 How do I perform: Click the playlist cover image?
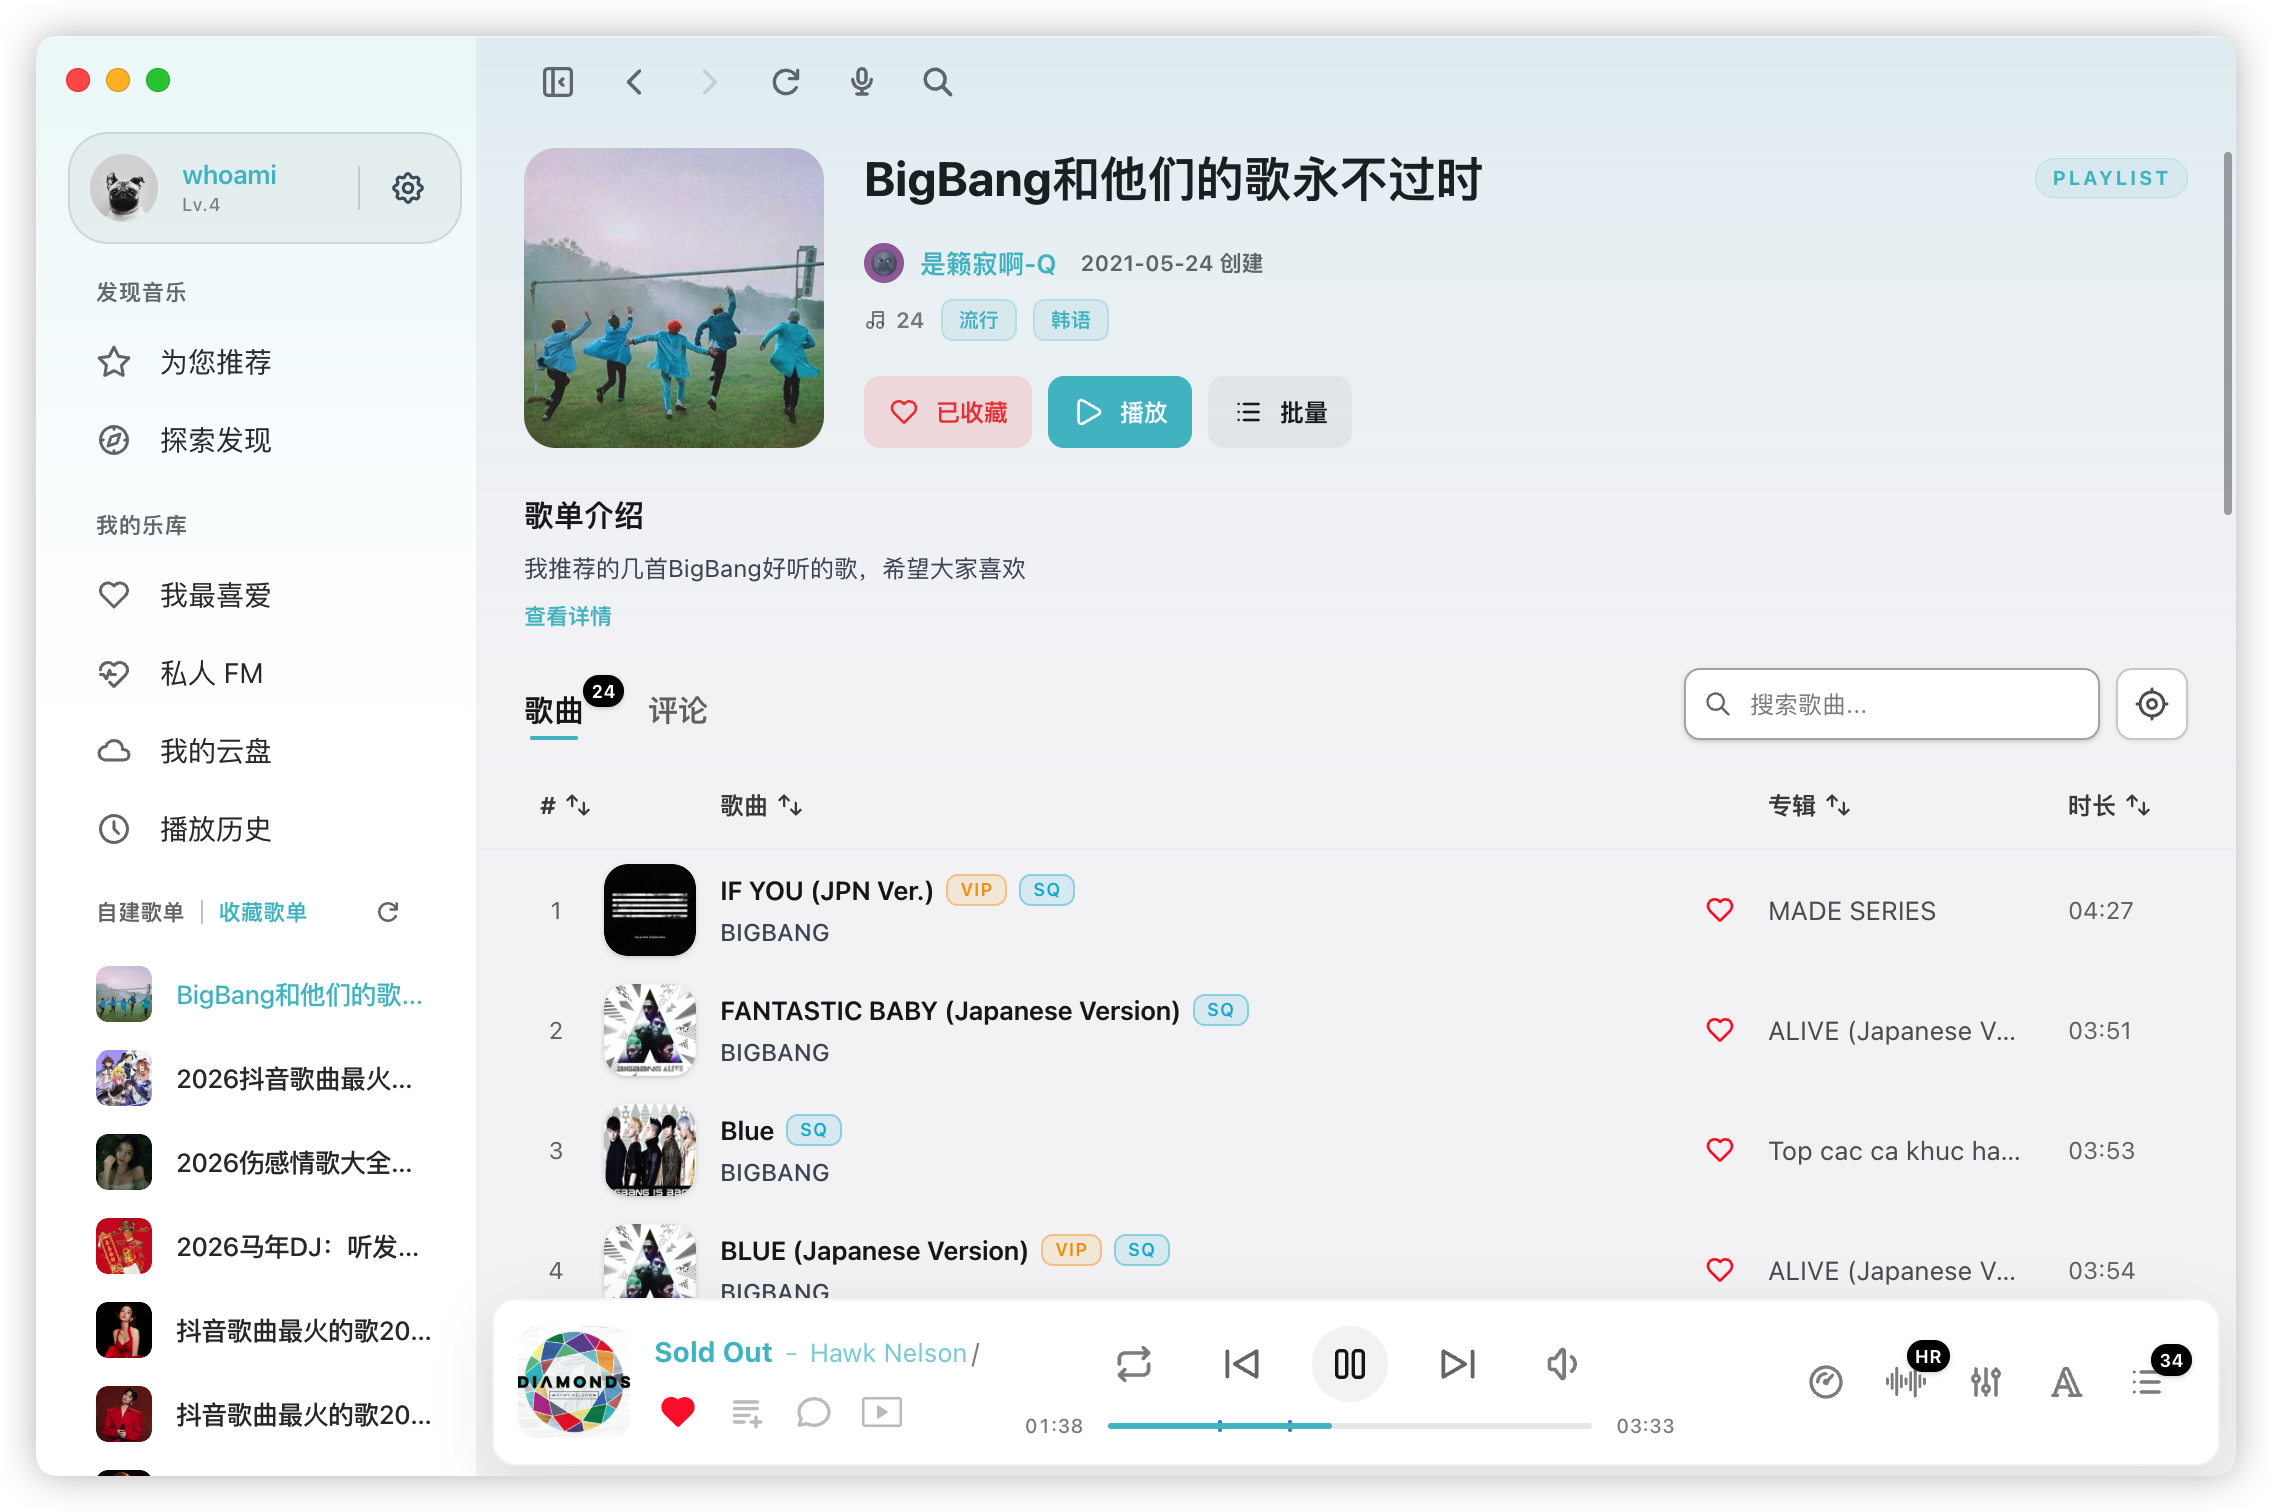click(674, 298)
